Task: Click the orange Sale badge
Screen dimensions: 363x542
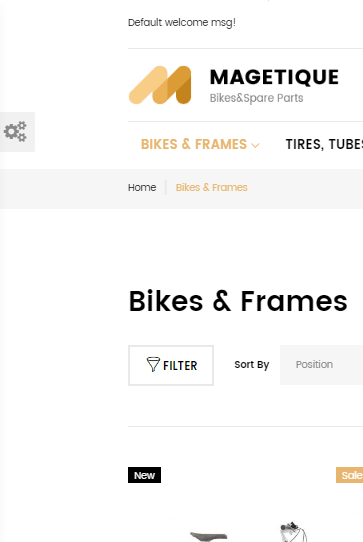Action: 350,475
